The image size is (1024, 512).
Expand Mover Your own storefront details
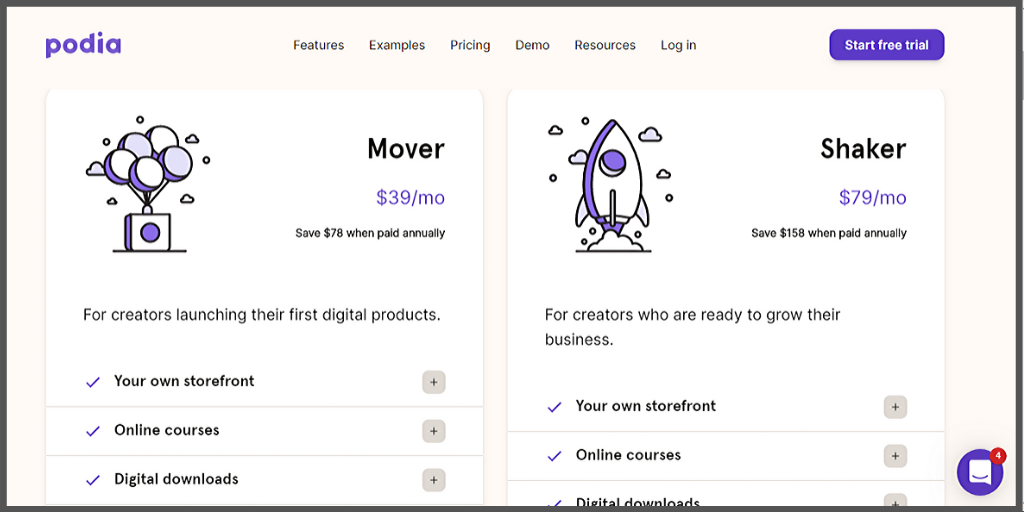(x=434, y=382)
